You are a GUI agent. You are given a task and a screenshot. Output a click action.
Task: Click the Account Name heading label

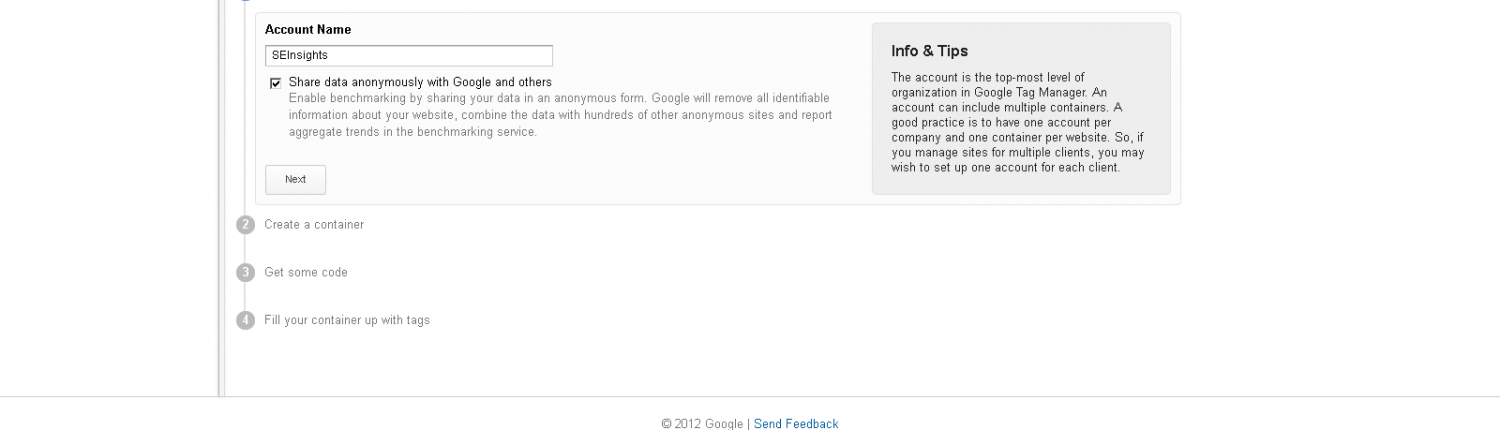308,30
